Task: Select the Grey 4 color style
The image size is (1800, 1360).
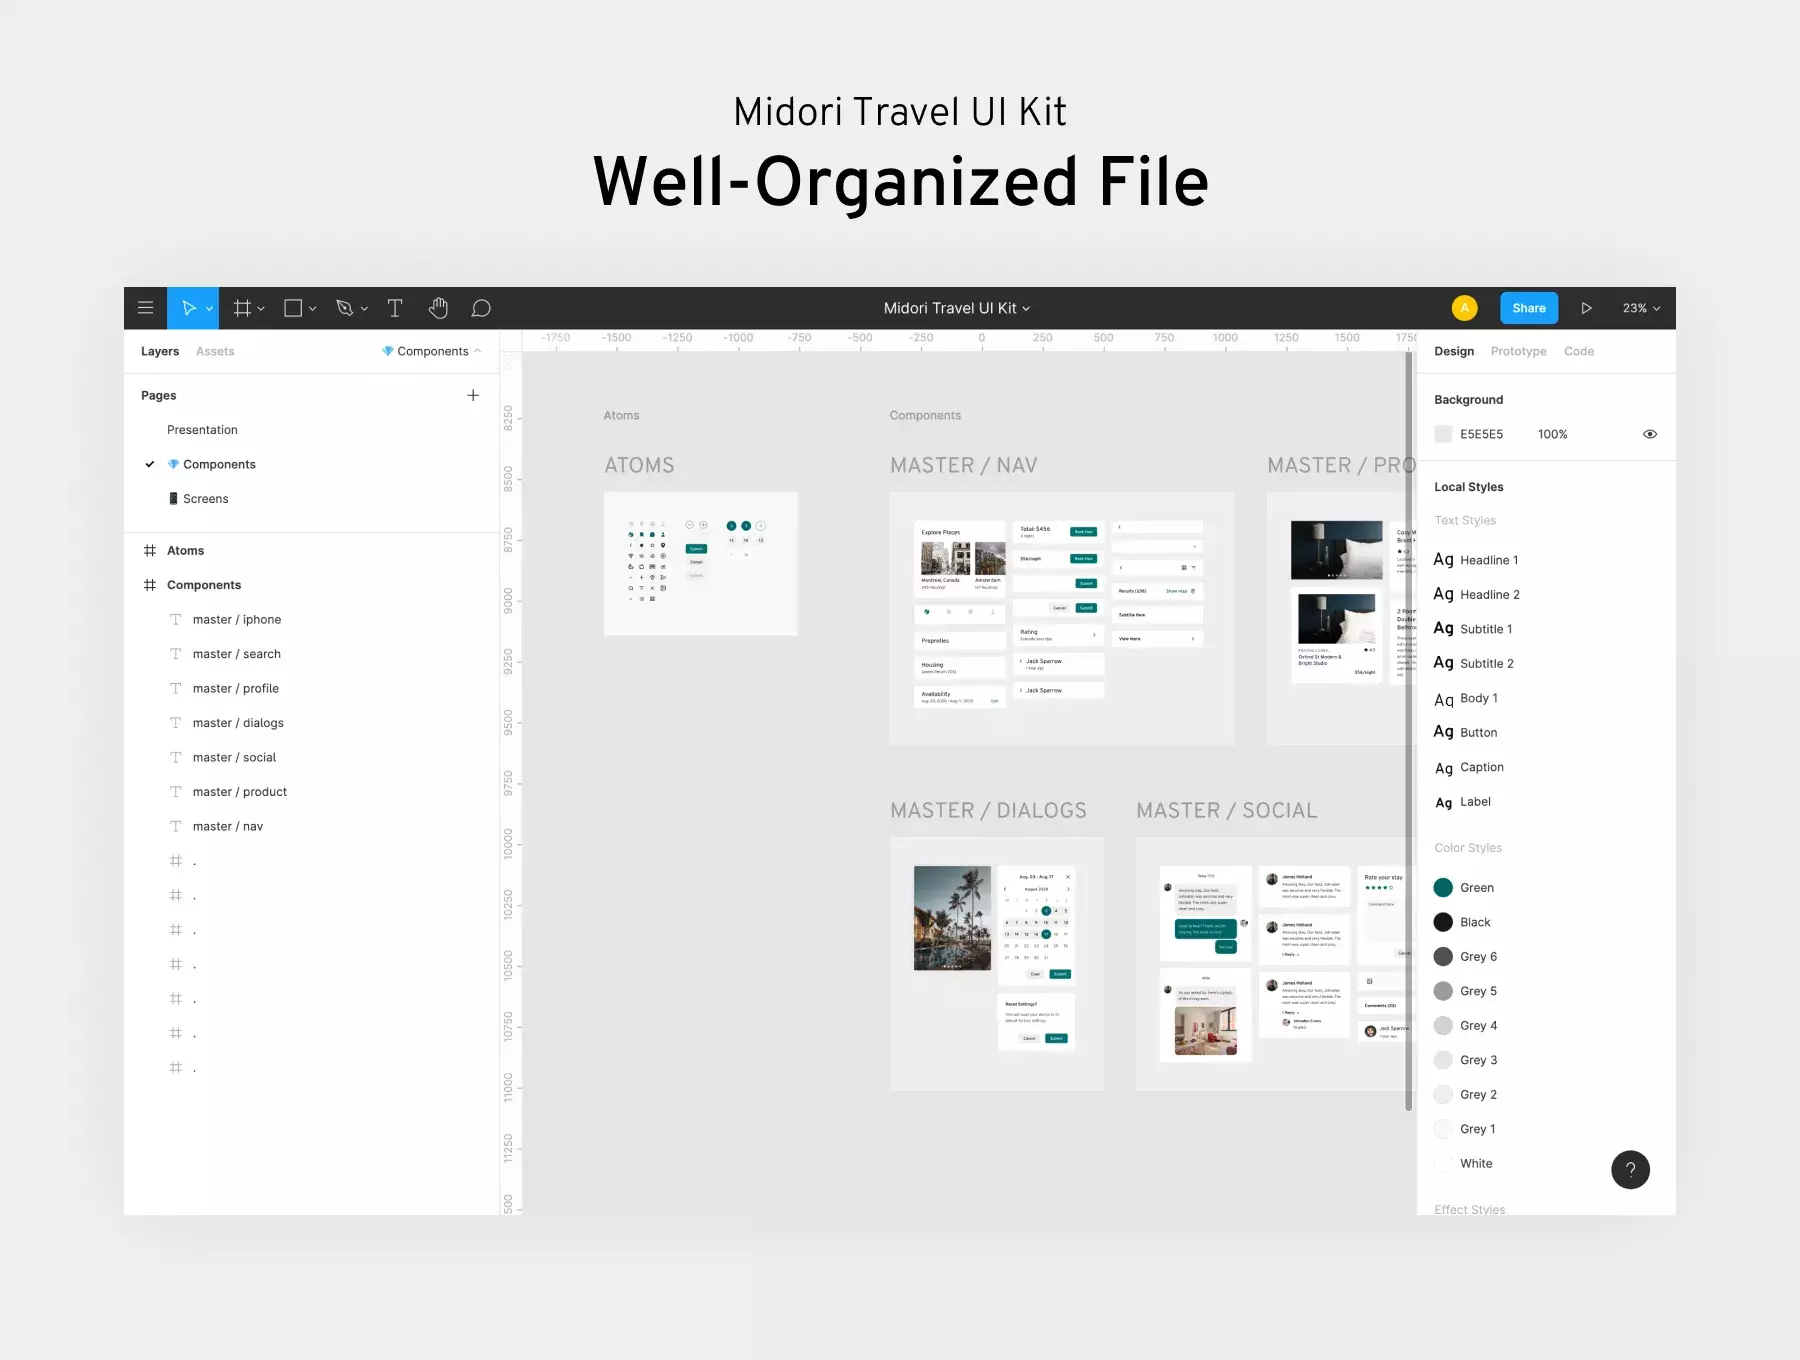Action: (1465, 1026)
